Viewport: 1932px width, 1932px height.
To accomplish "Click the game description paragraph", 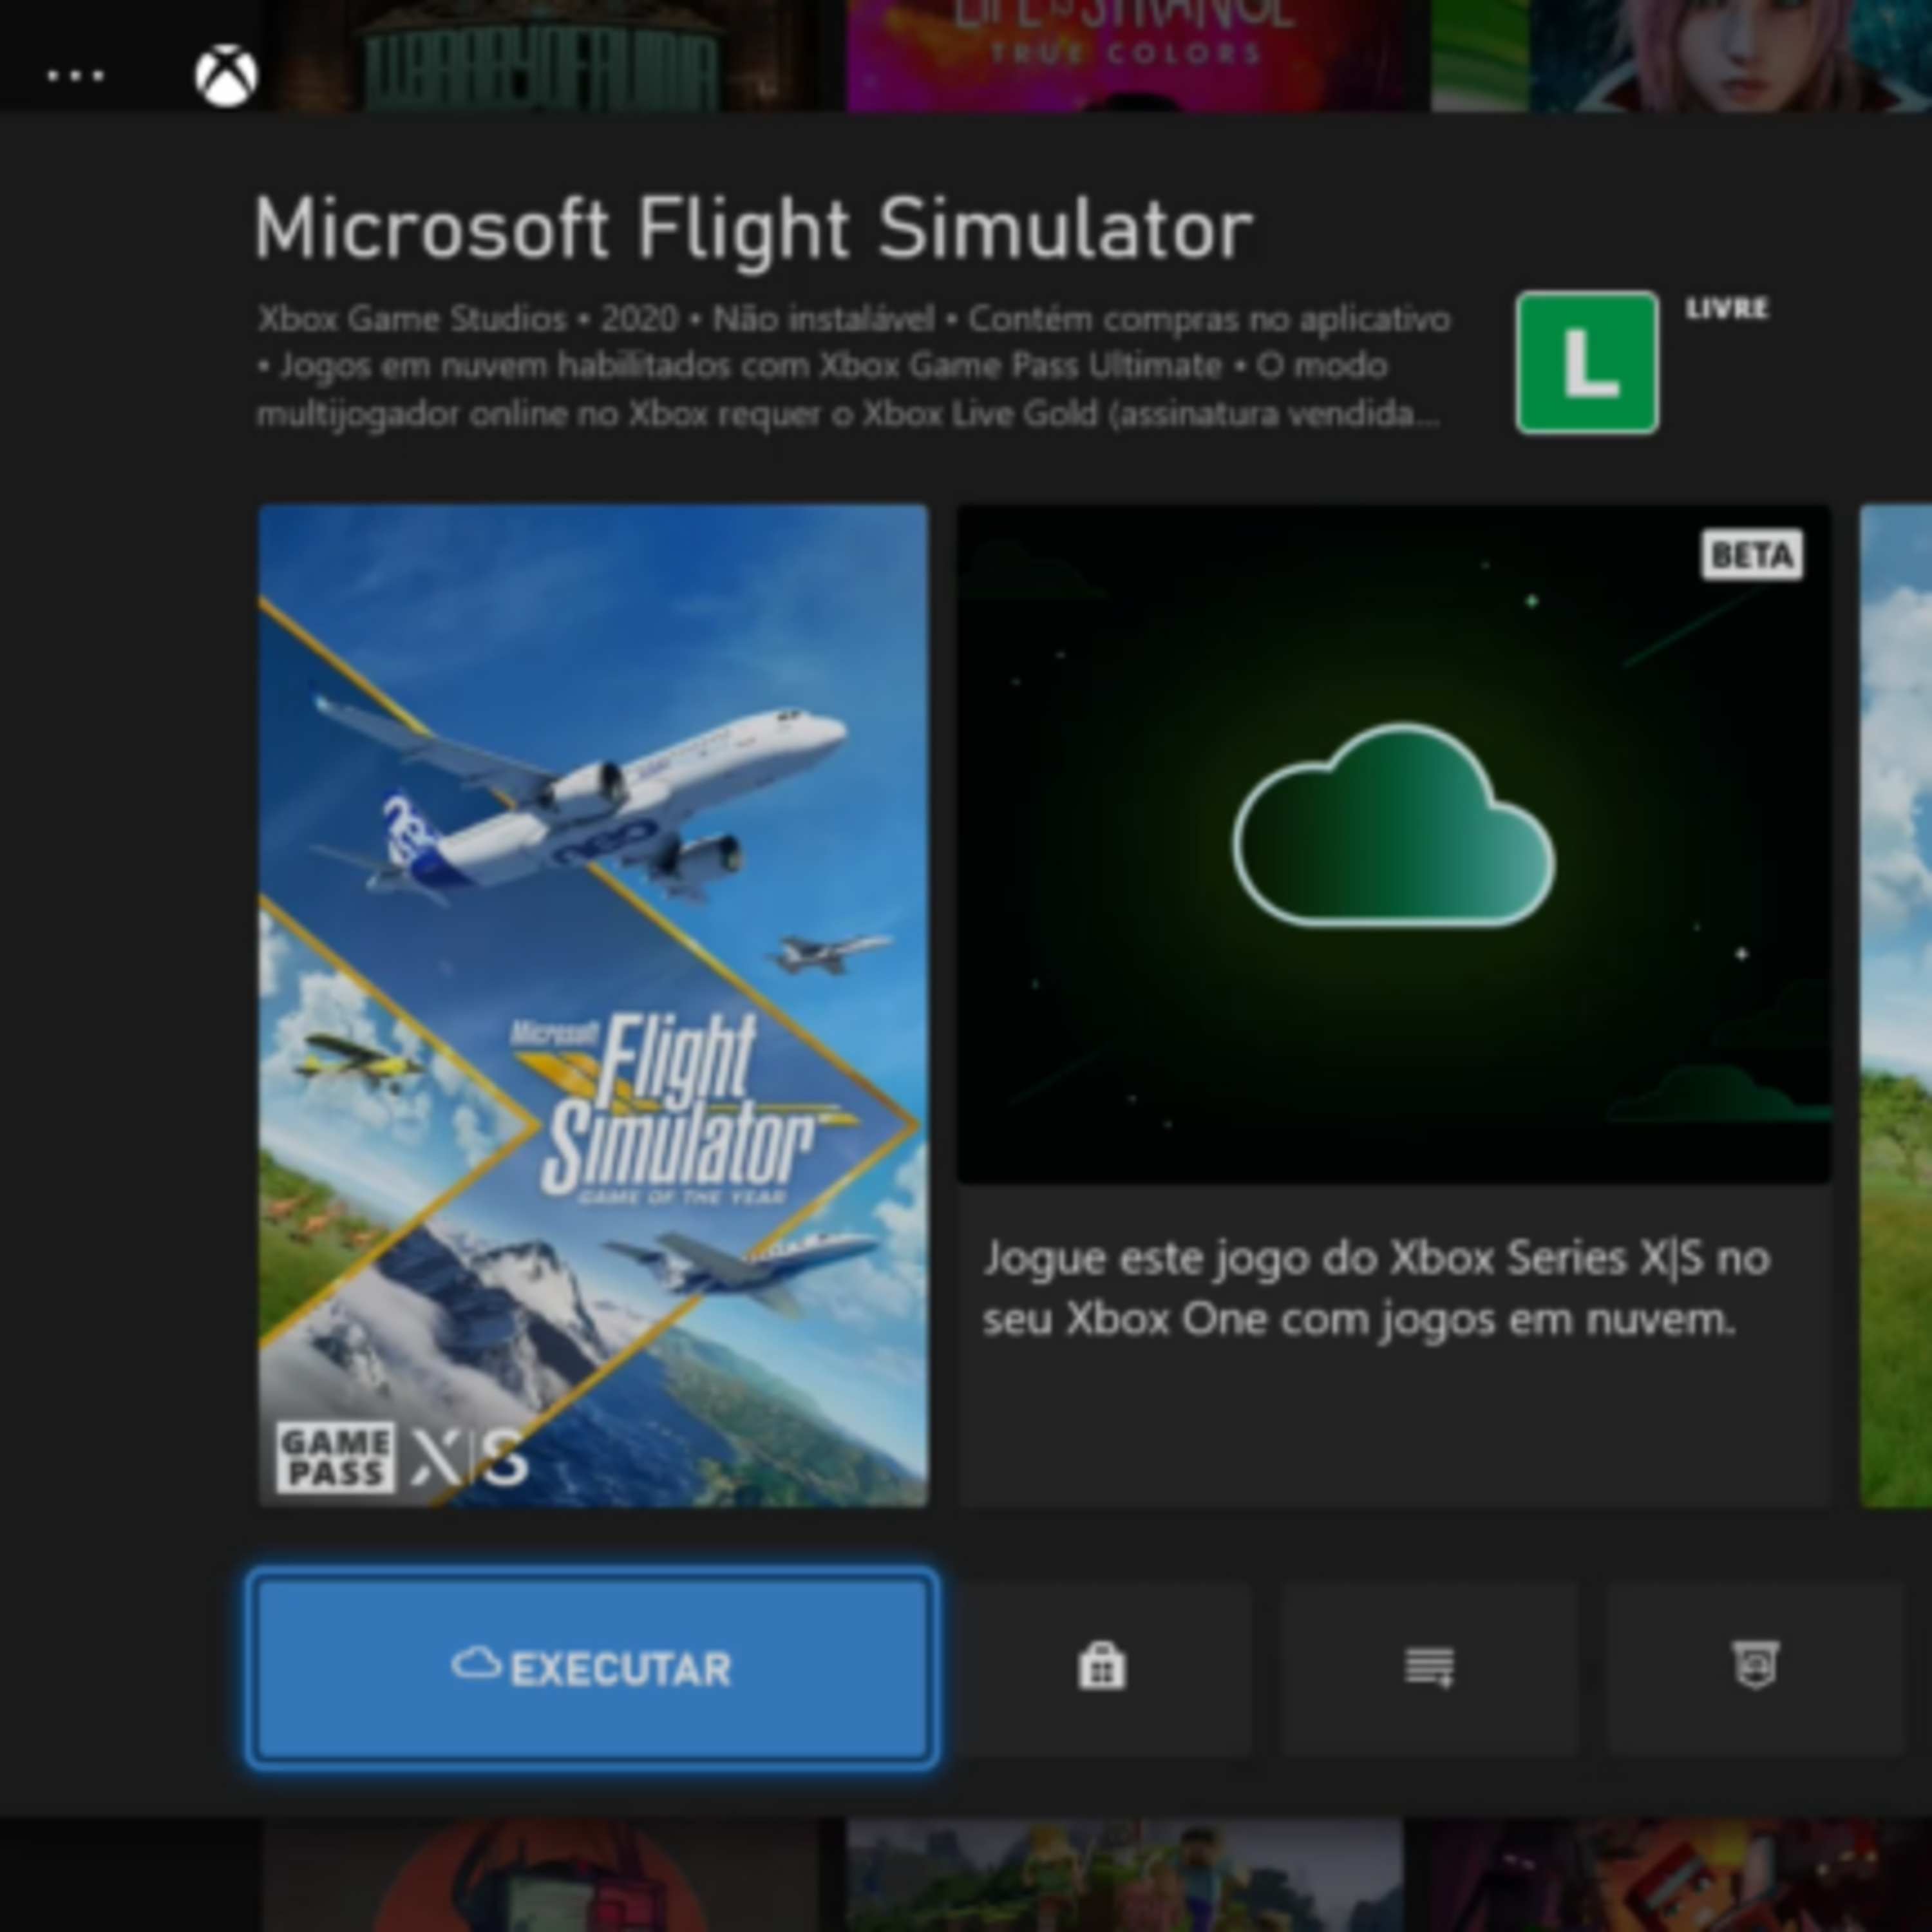I will coord(853,366).
